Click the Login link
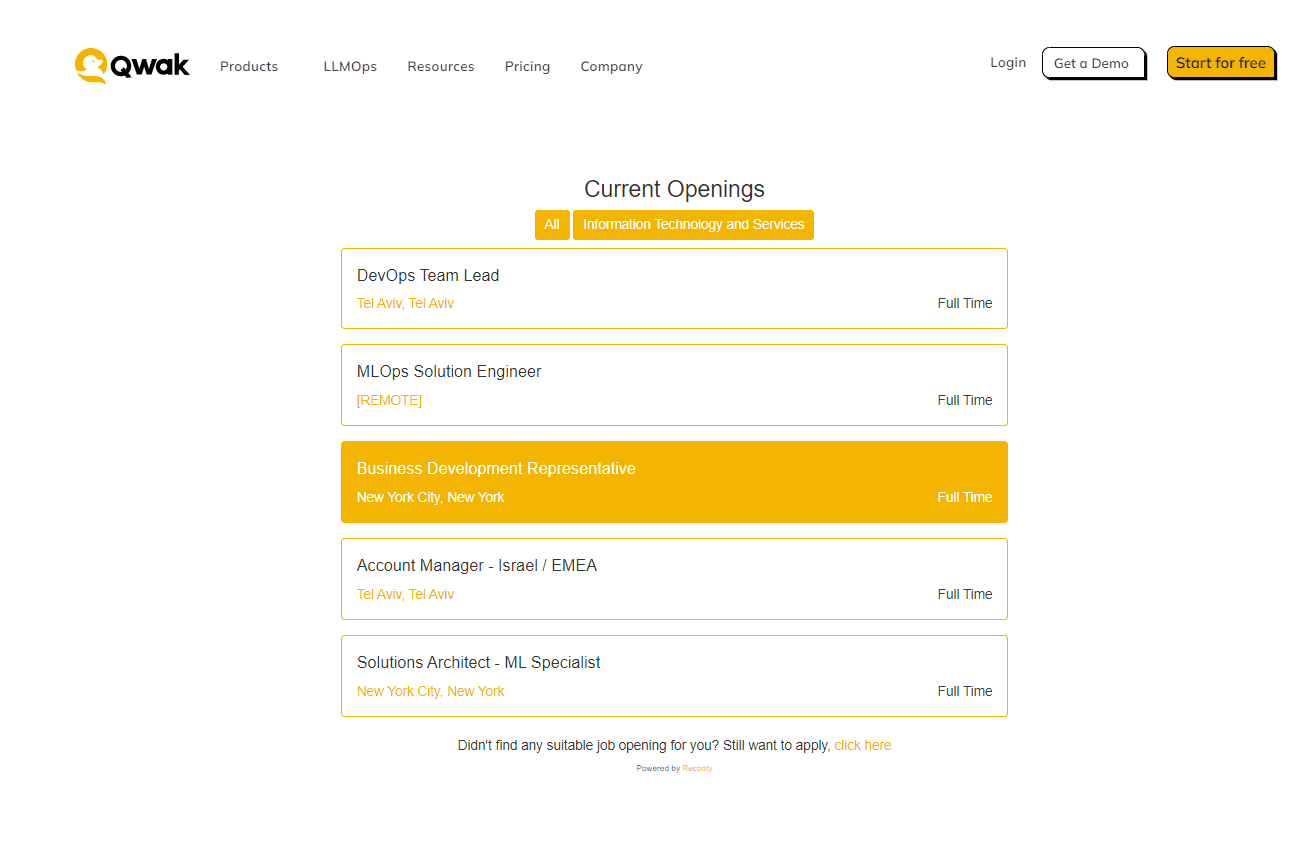1300x858 pixels. 1008,62
